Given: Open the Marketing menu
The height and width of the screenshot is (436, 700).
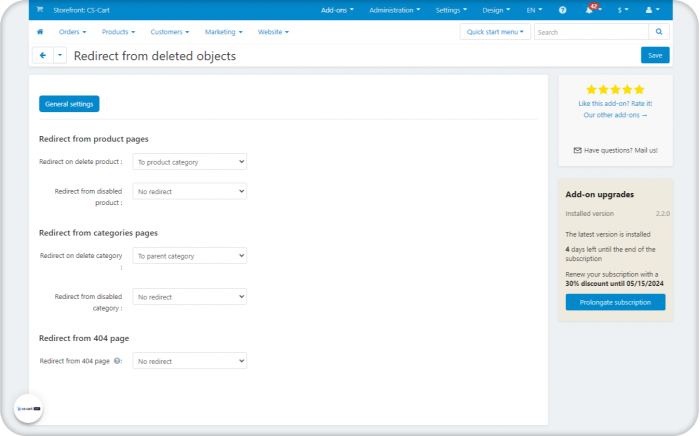Looking at the screenshot, I should (224, 32).
